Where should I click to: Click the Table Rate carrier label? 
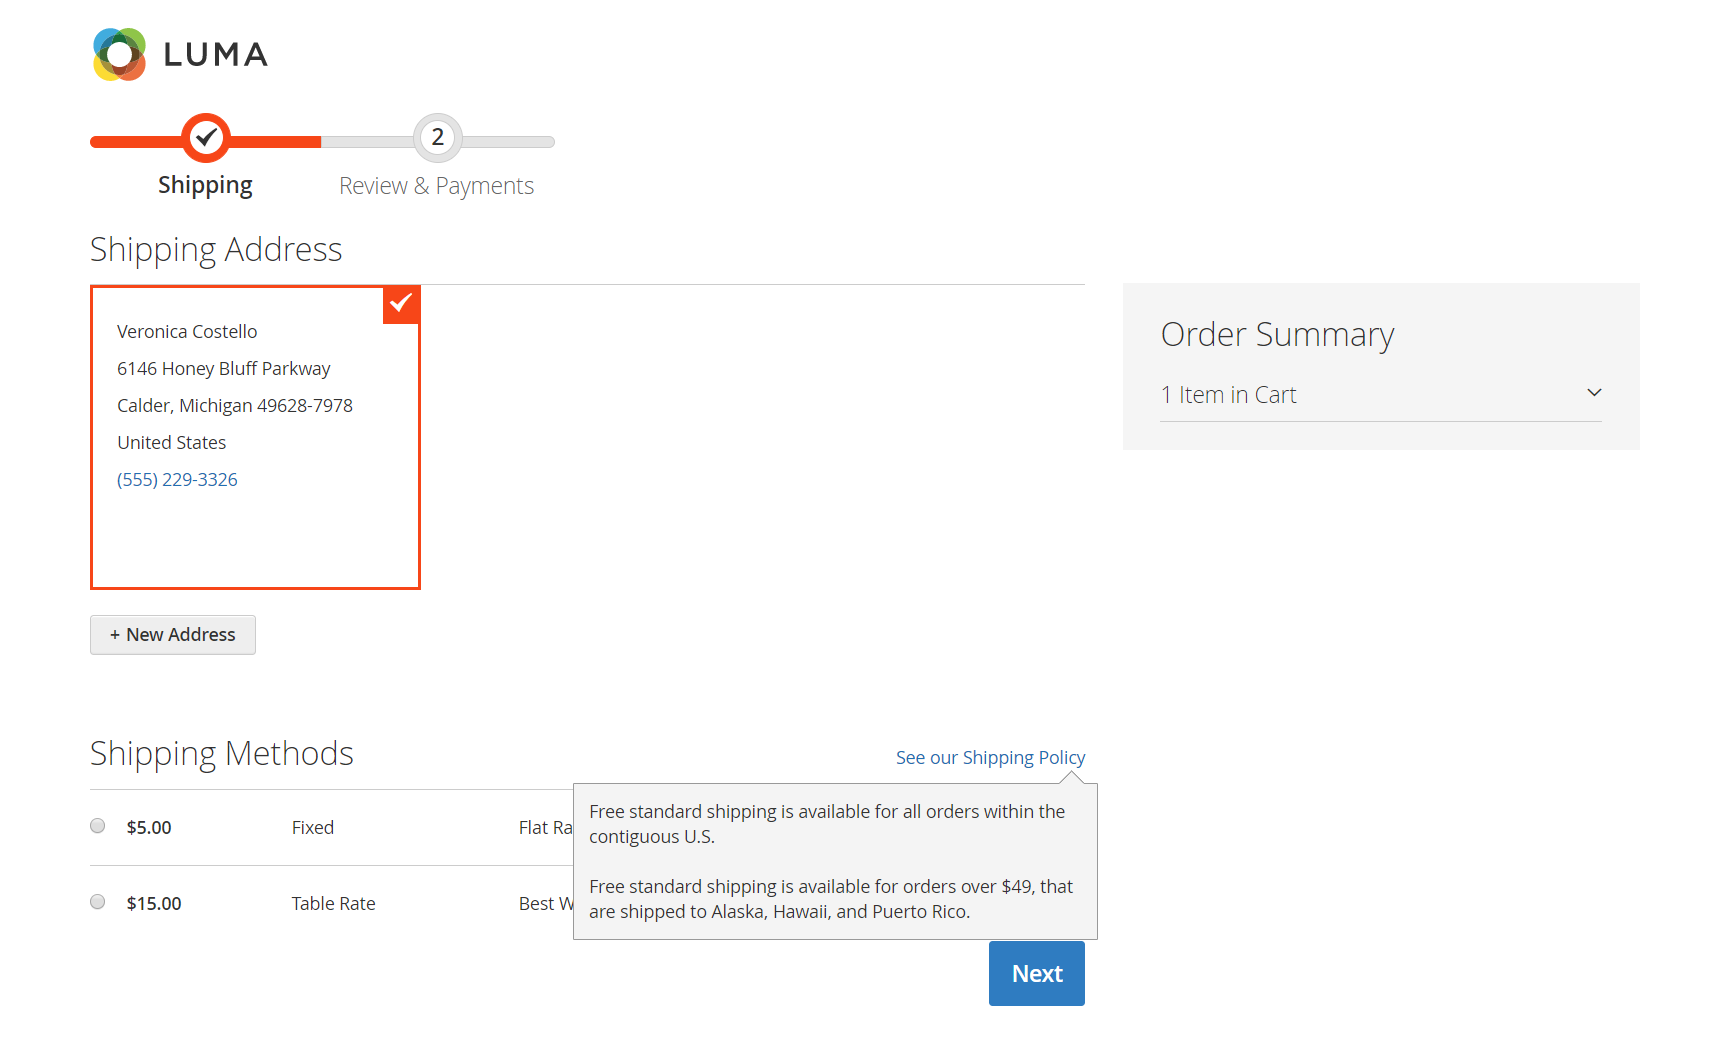point(334,904)
